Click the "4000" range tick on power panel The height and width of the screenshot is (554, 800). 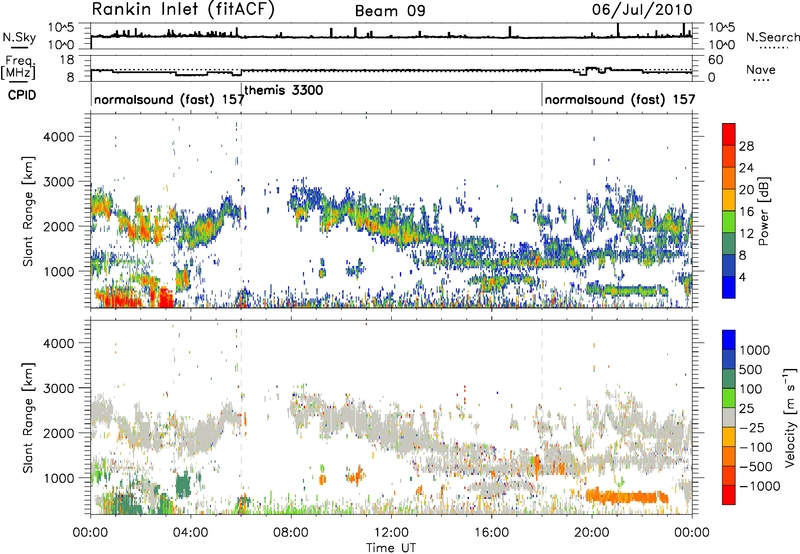click(x=58, y=137)
